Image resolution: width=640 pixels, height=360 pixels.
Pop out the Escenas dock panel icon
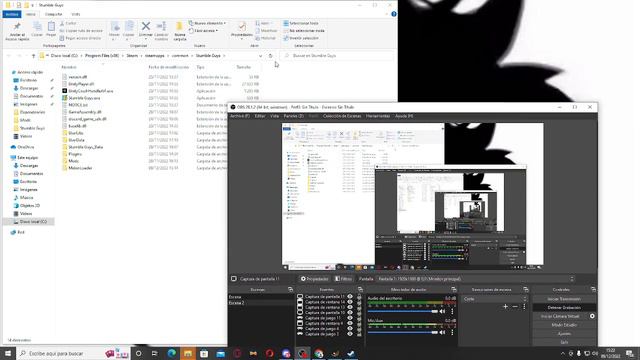290,289
